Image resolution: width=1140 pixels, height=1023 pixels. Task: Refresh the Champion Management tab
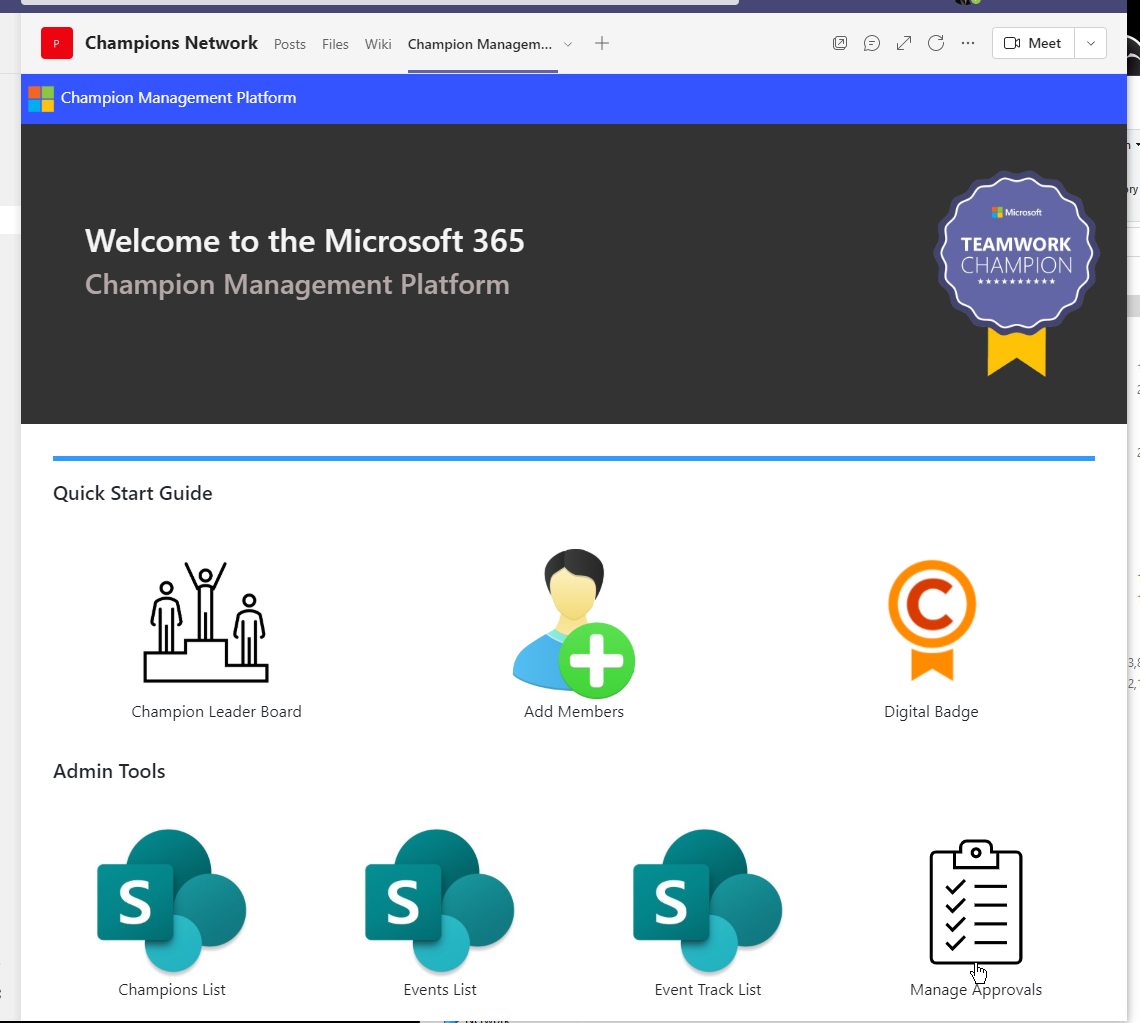[935, 43]
